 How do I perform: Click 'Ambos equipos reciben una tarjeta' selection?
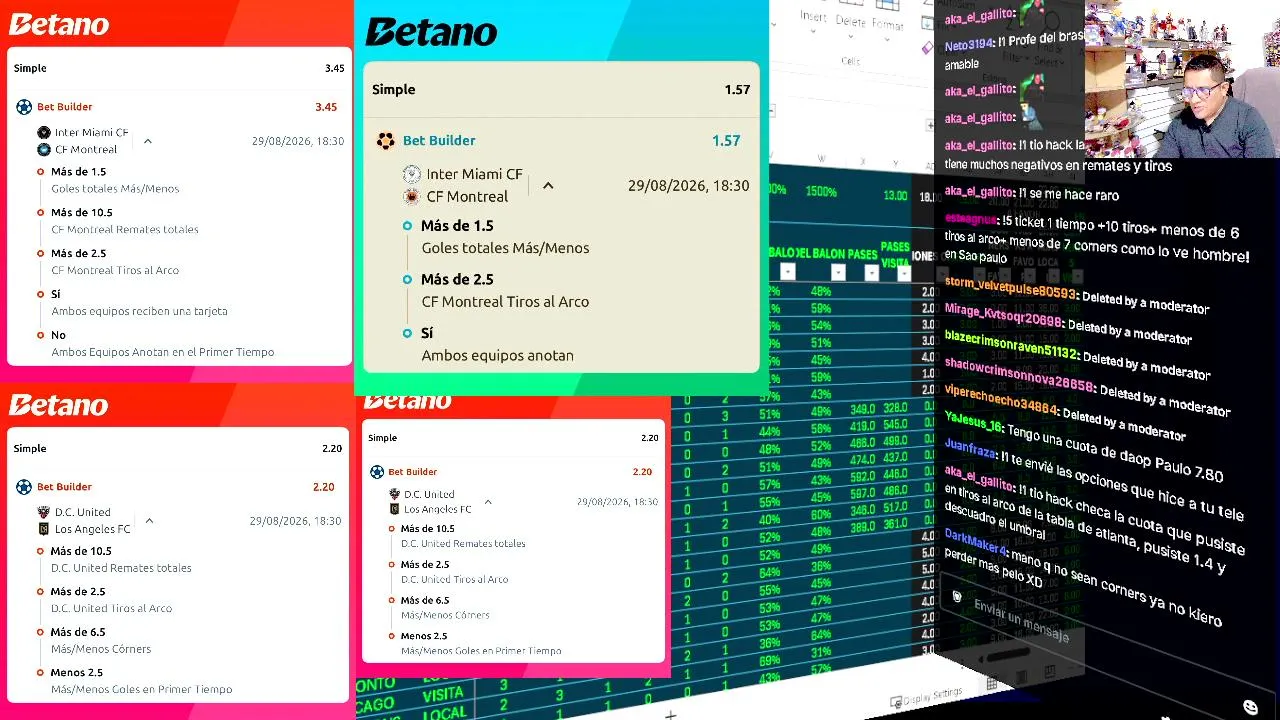click(x=139, y=311)
